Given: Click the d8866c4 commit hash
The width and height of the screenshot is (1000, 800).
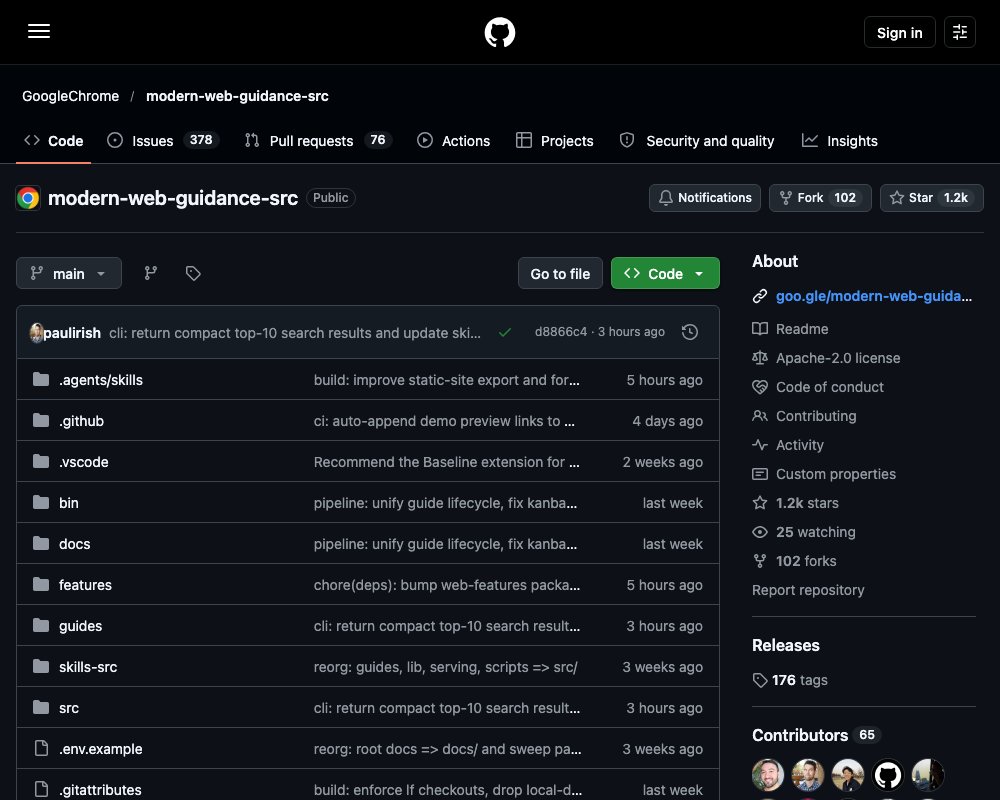Looking at the screenshot, I should 561,332.
